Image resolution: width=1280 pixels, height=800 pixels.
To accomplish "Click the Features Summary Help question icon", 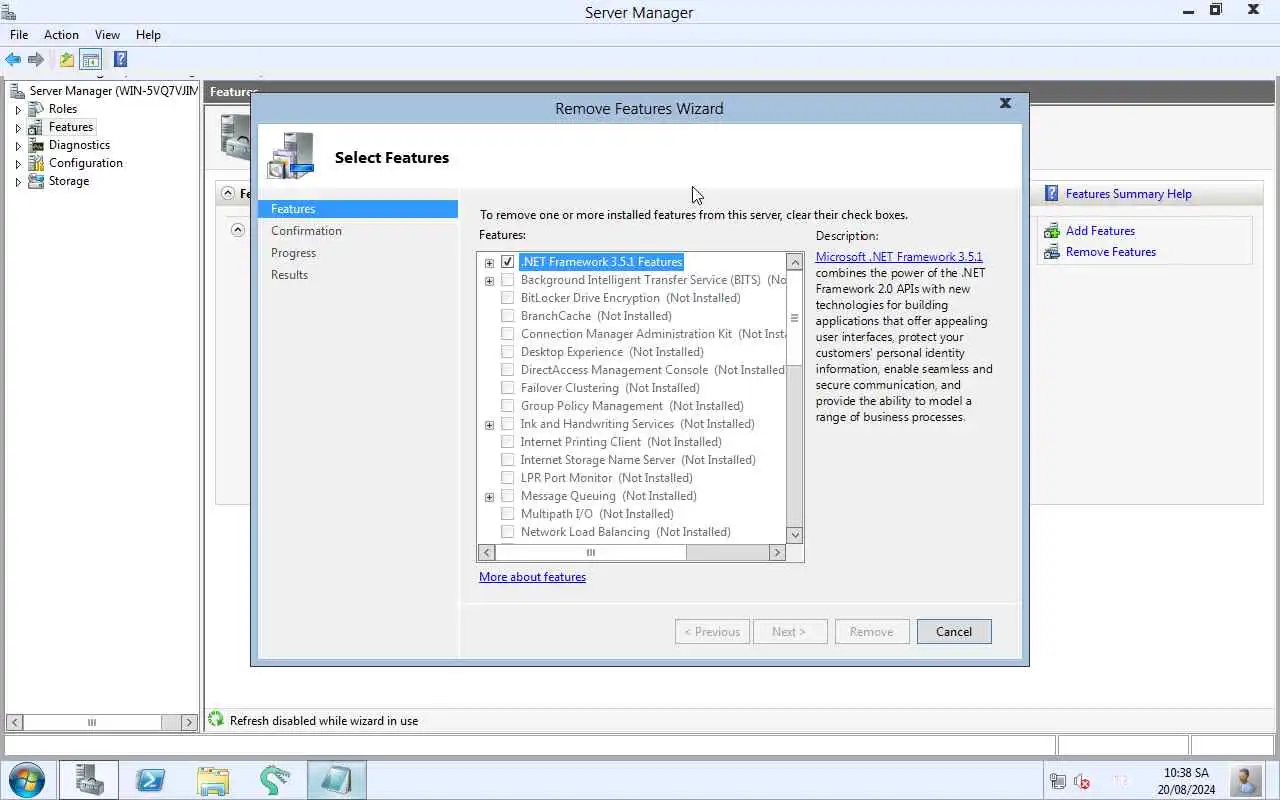I will click(1052, 194).
